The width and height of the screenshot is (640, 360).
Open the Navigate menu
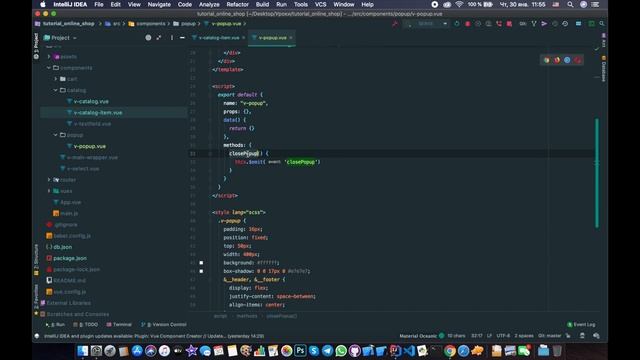(x=159, y=4)
